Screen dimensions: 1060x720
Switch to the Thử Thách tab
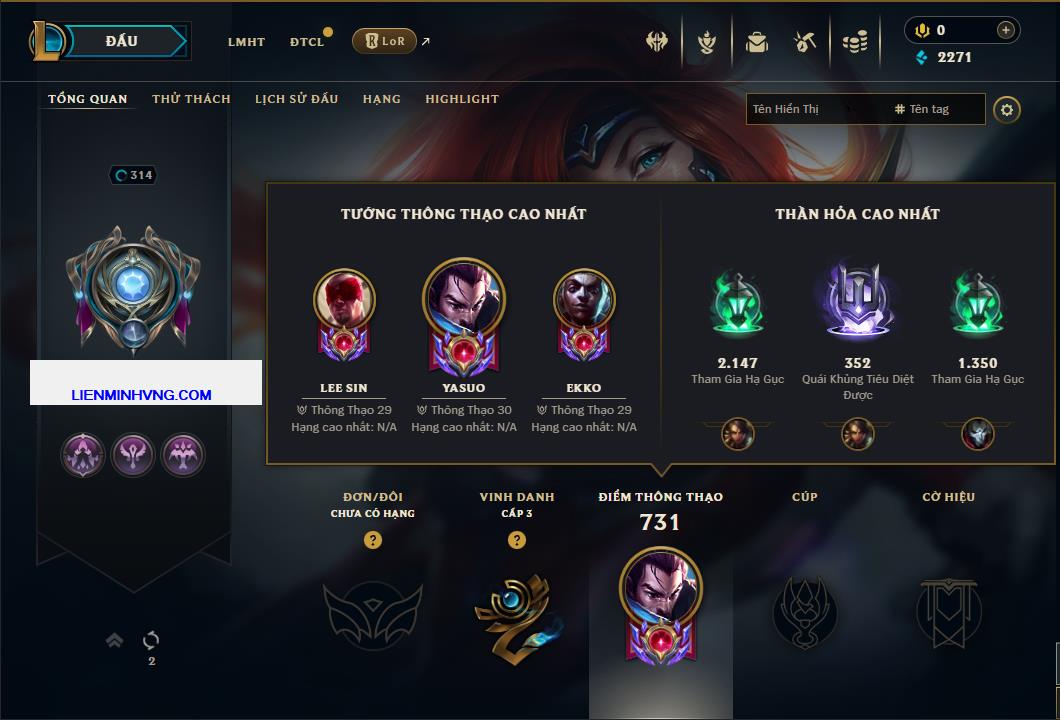[191, 99]
